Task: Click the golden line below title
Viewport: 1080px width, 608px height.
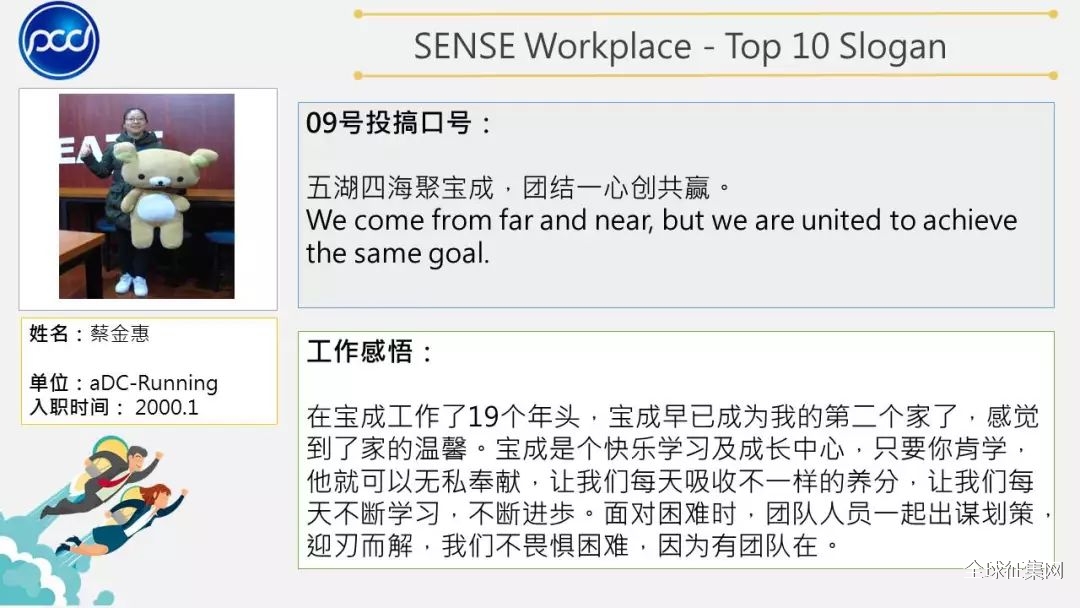Action: click(705, 75)
